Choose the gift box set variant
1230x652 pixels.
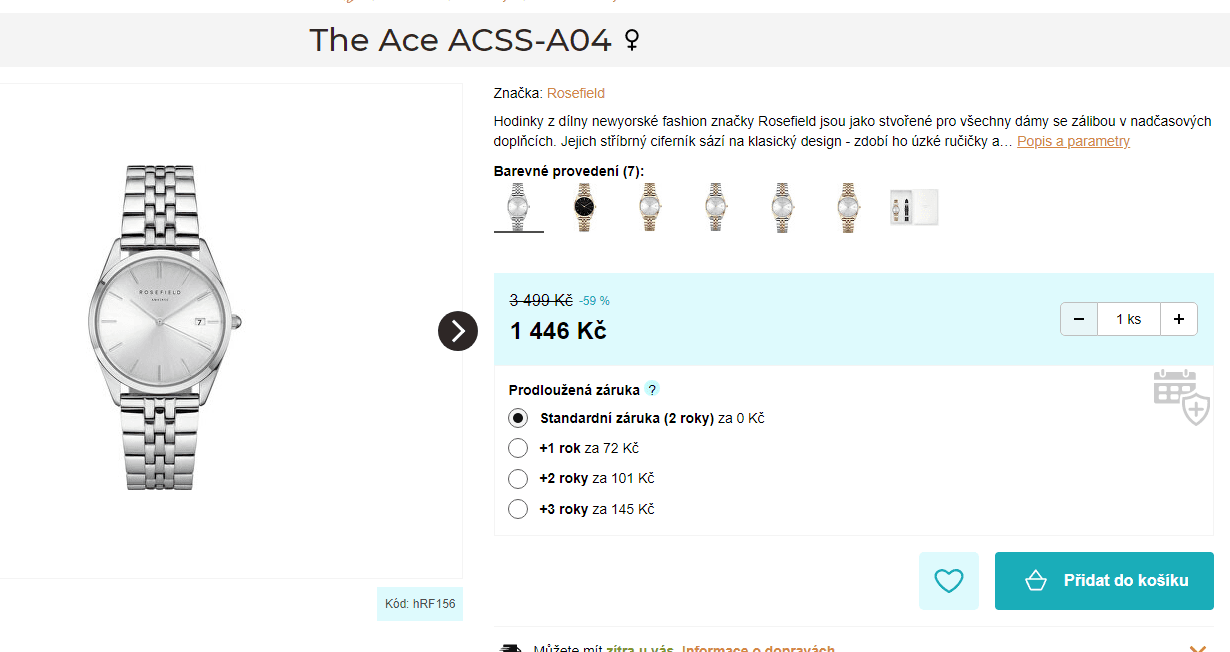pyautogui.click(x=914, y=207)
